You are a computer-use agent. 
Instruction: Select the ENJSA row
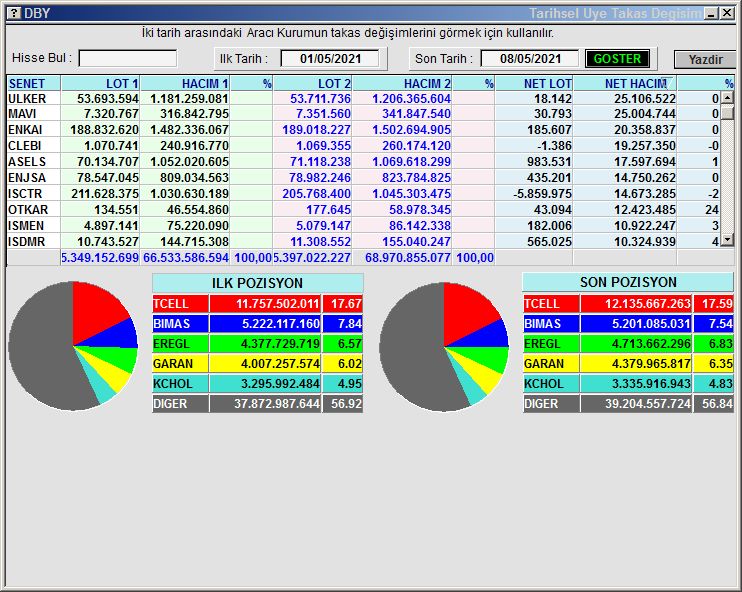pos(363,178)
